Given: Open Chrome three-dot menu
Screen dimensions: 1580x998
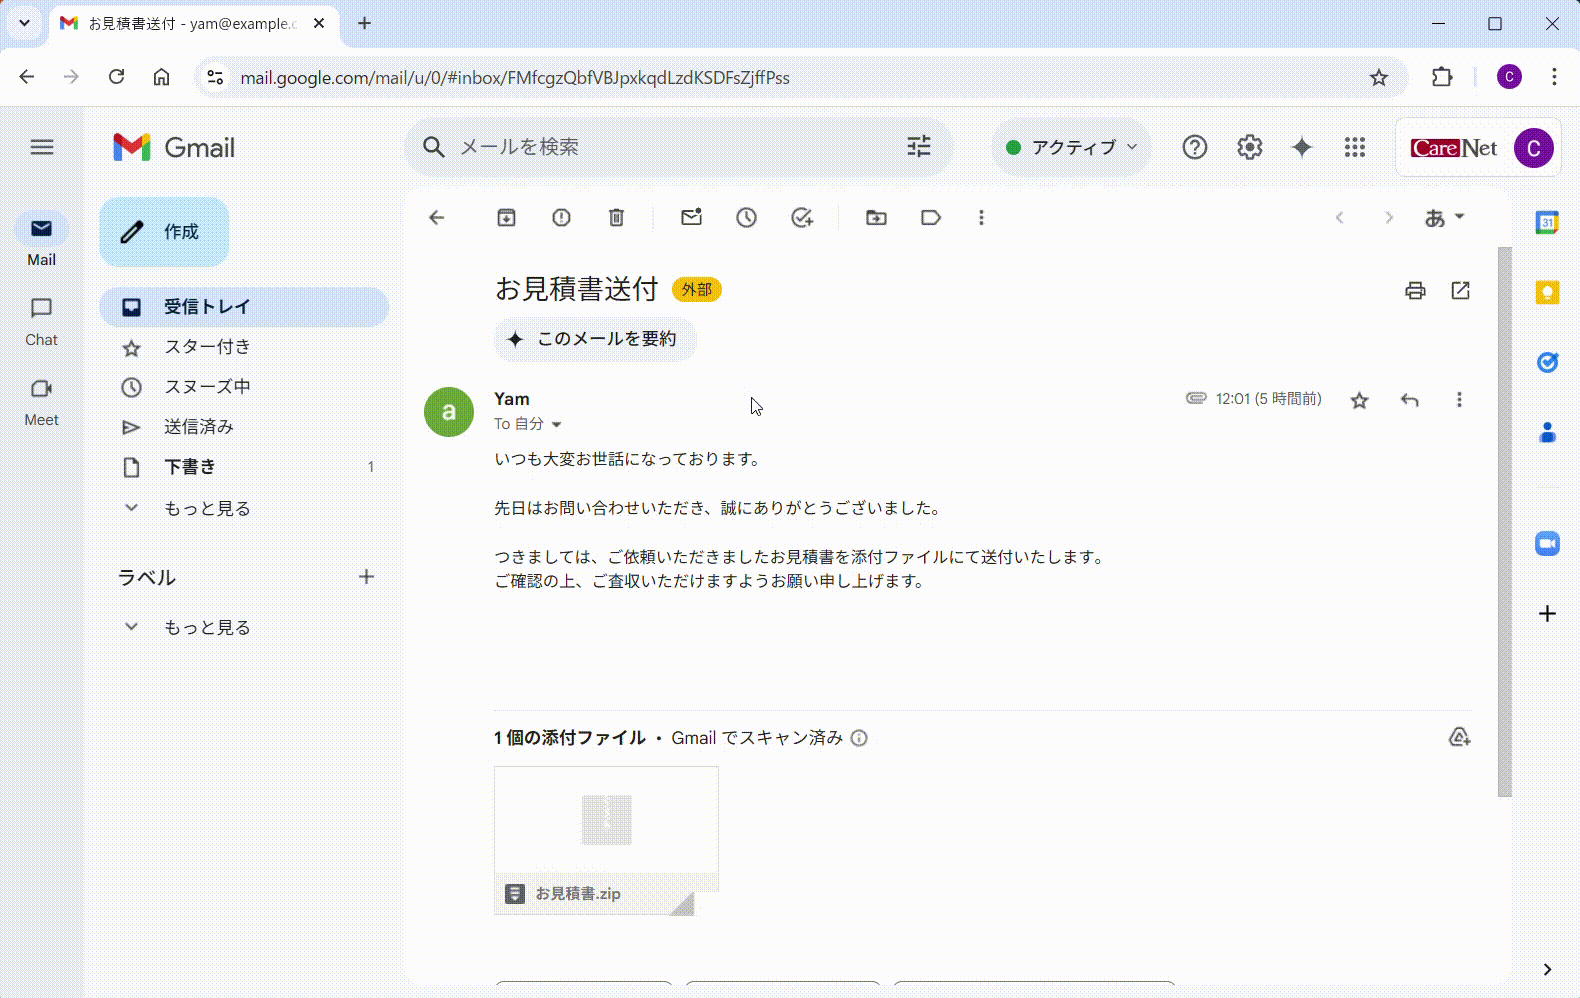Looking at the screenshot, I should pyautogui.click(x=1554, y=77).
